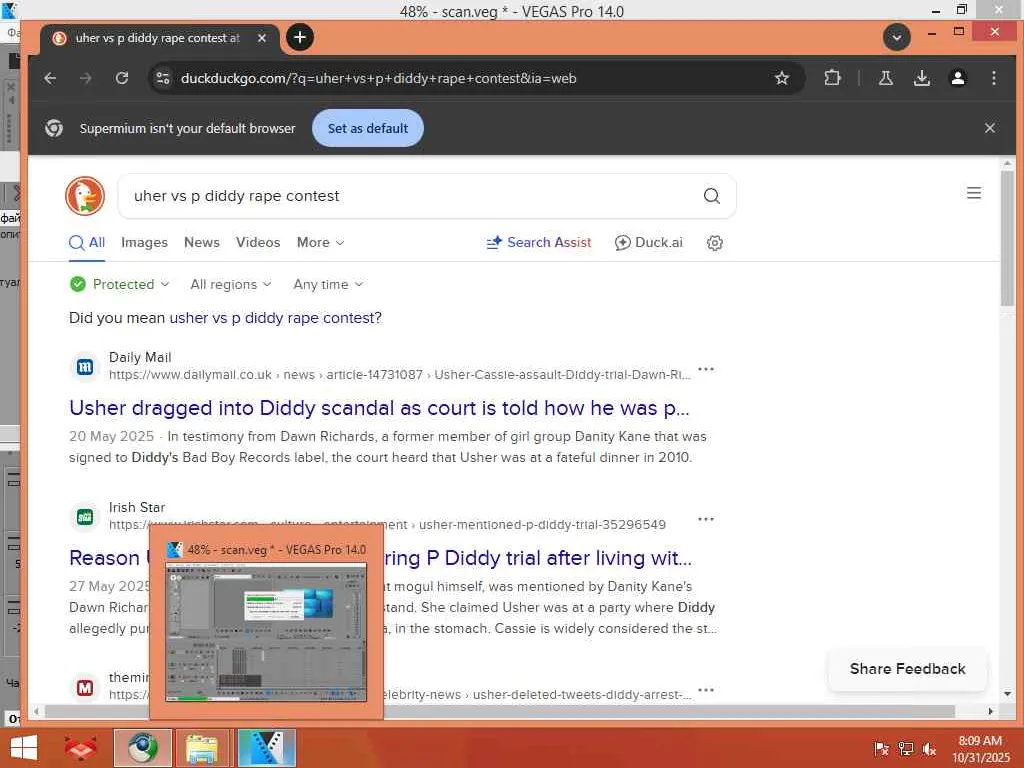Screen dimensions: 1024x768
Task: Open the Irish Star result three-dot options
Action: click(x=706, y=519)
